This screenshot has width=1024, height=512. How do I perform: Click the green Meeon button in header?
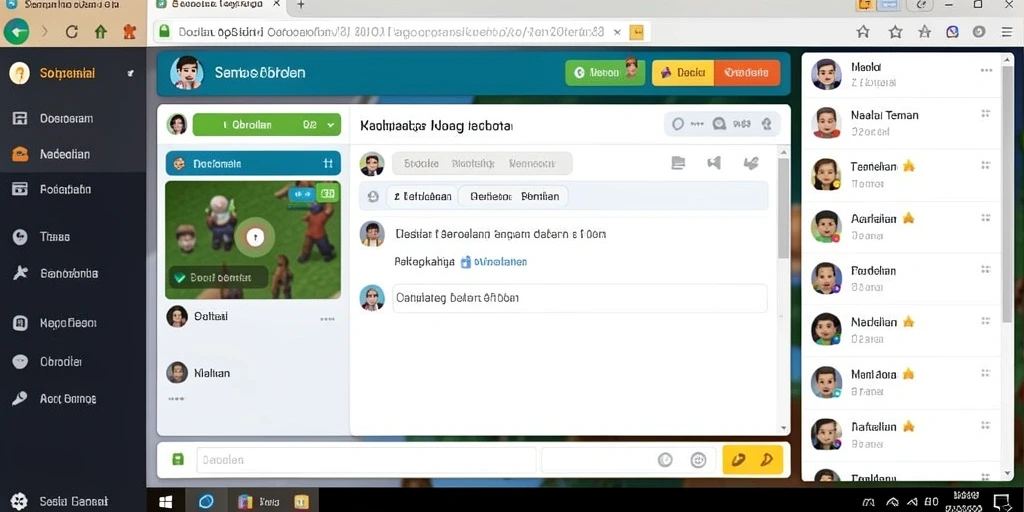click(x=605, y=73)
